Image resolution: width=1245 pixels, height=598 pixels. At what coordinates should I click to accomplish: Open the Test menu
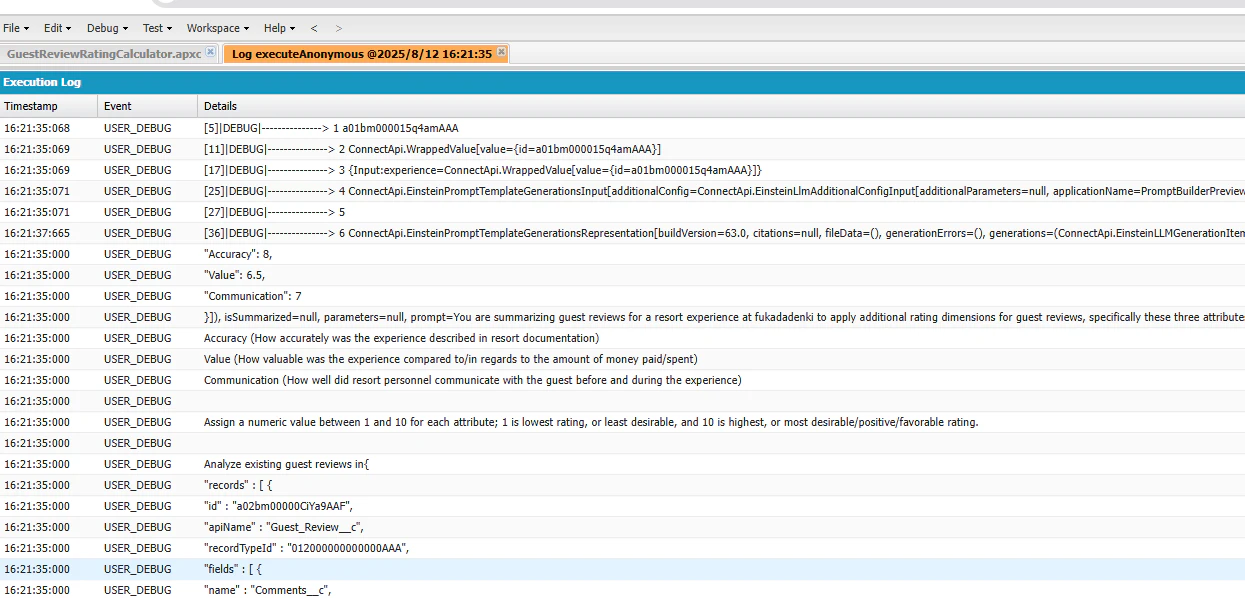click(x=157, y=28)
